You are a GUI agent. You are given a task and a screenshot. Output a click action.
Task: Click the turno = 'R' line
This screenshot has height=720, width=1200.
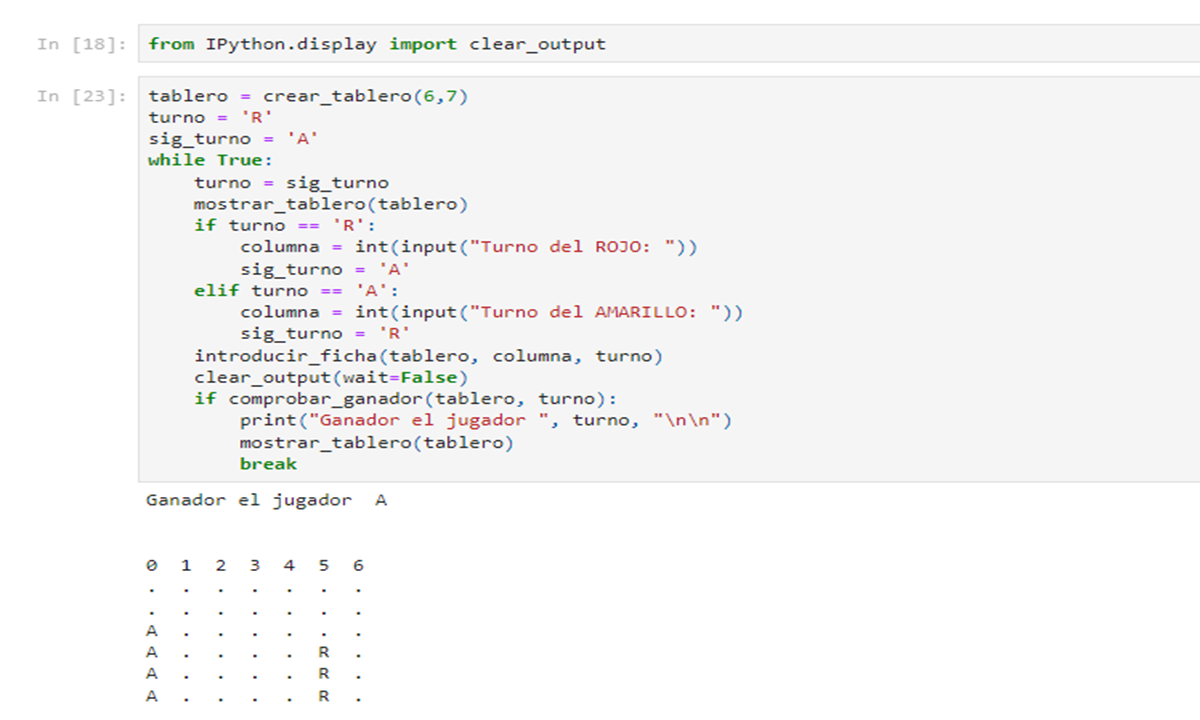pos(211,117)
